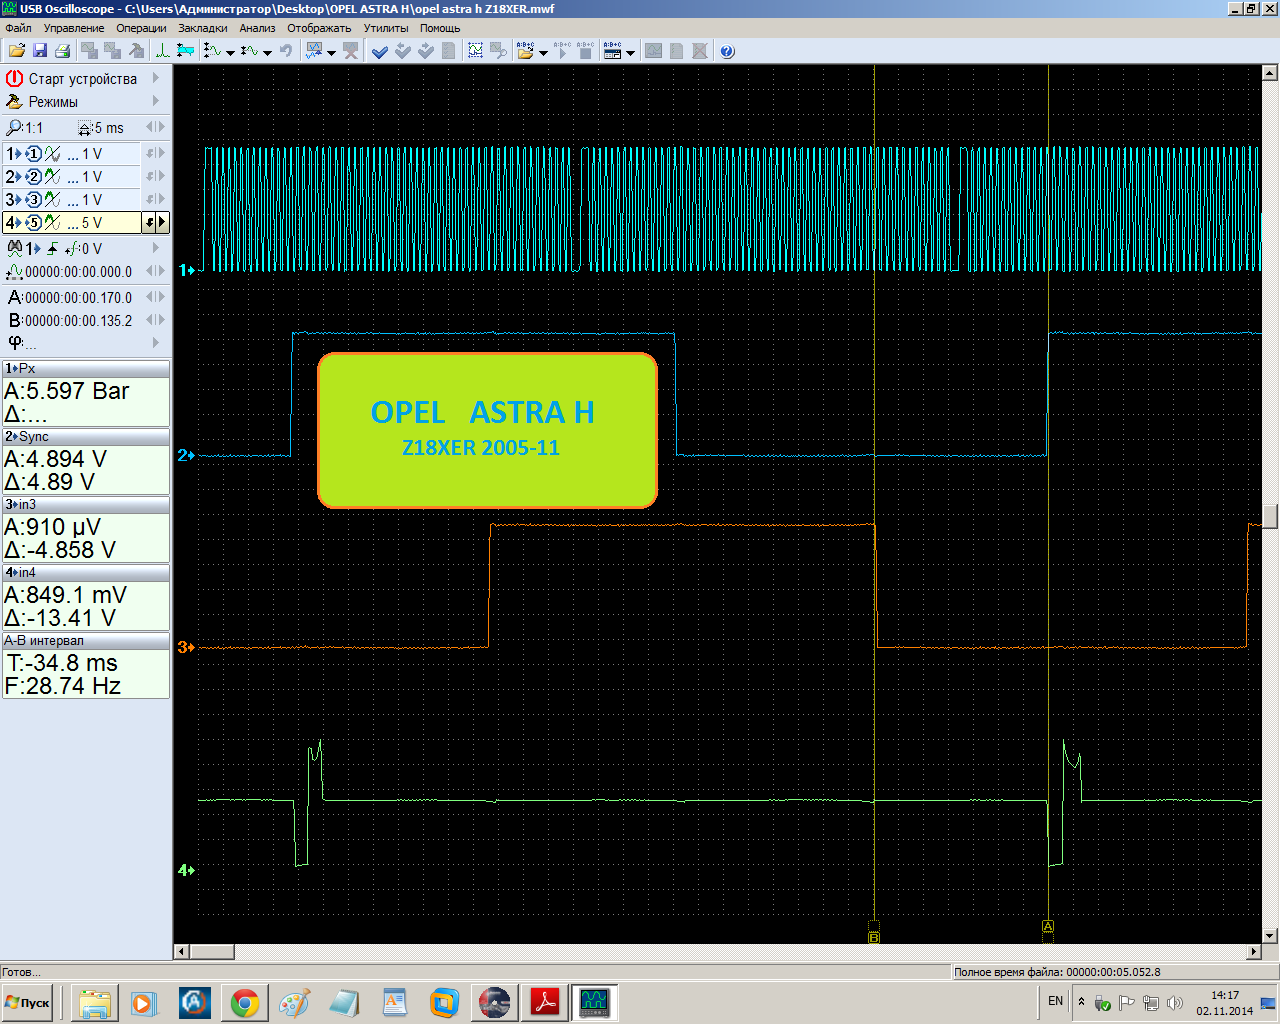Open the Анализ menu
The width and height of the screenshot is (1280, 1024).
tap(257, 28)
